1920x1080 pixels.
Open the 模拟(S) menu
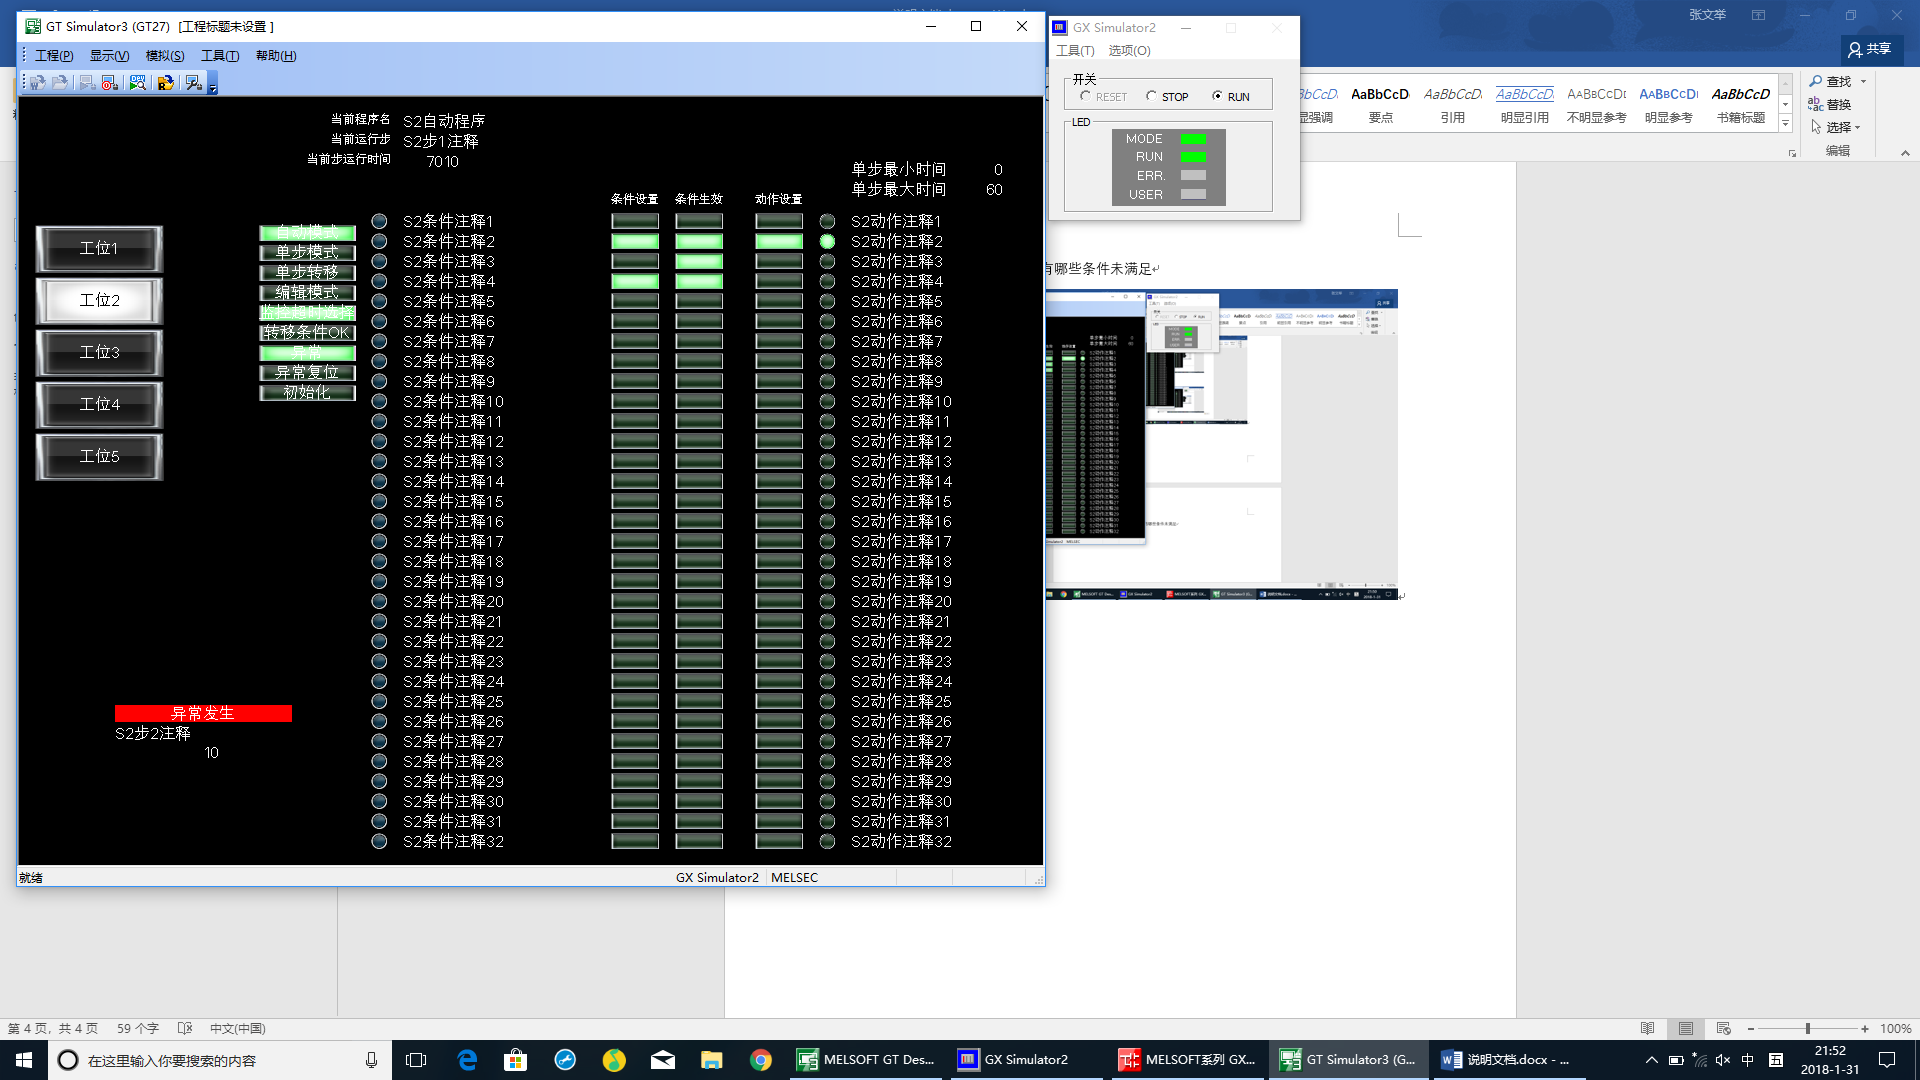coord(164,56)
